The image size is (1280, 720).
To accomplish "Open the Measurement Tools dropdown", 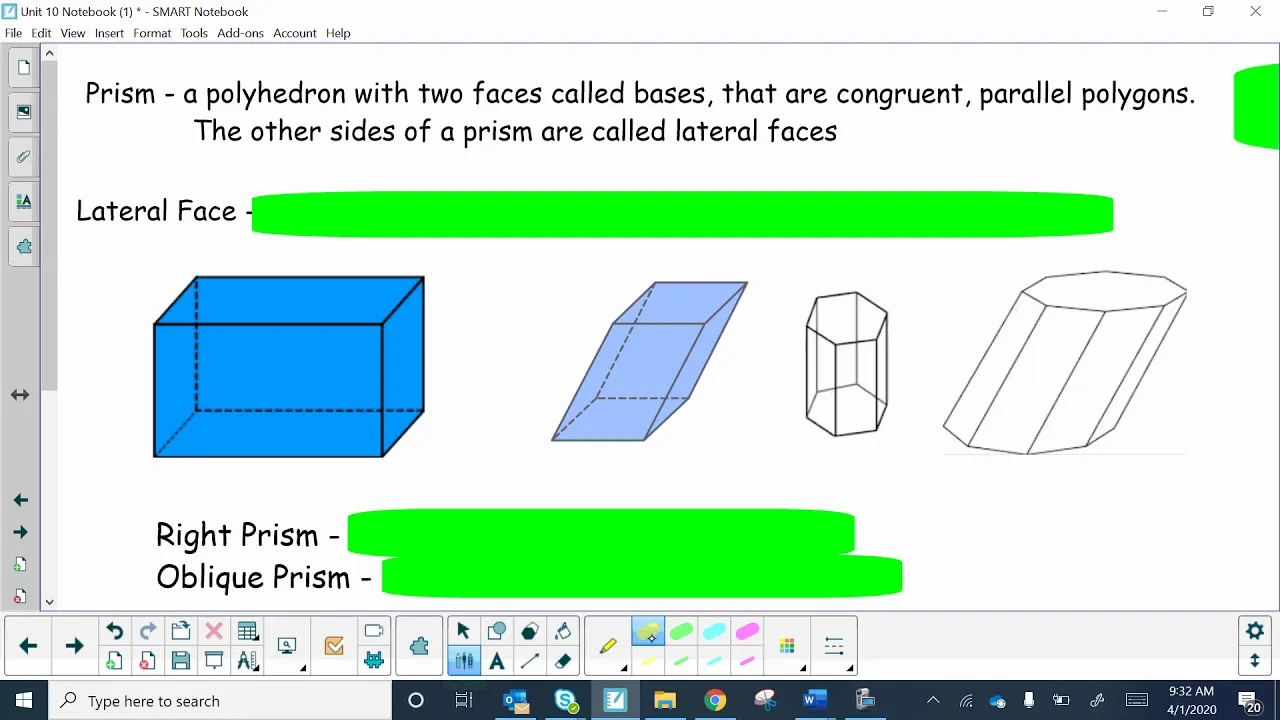I will tap(247, 661).
